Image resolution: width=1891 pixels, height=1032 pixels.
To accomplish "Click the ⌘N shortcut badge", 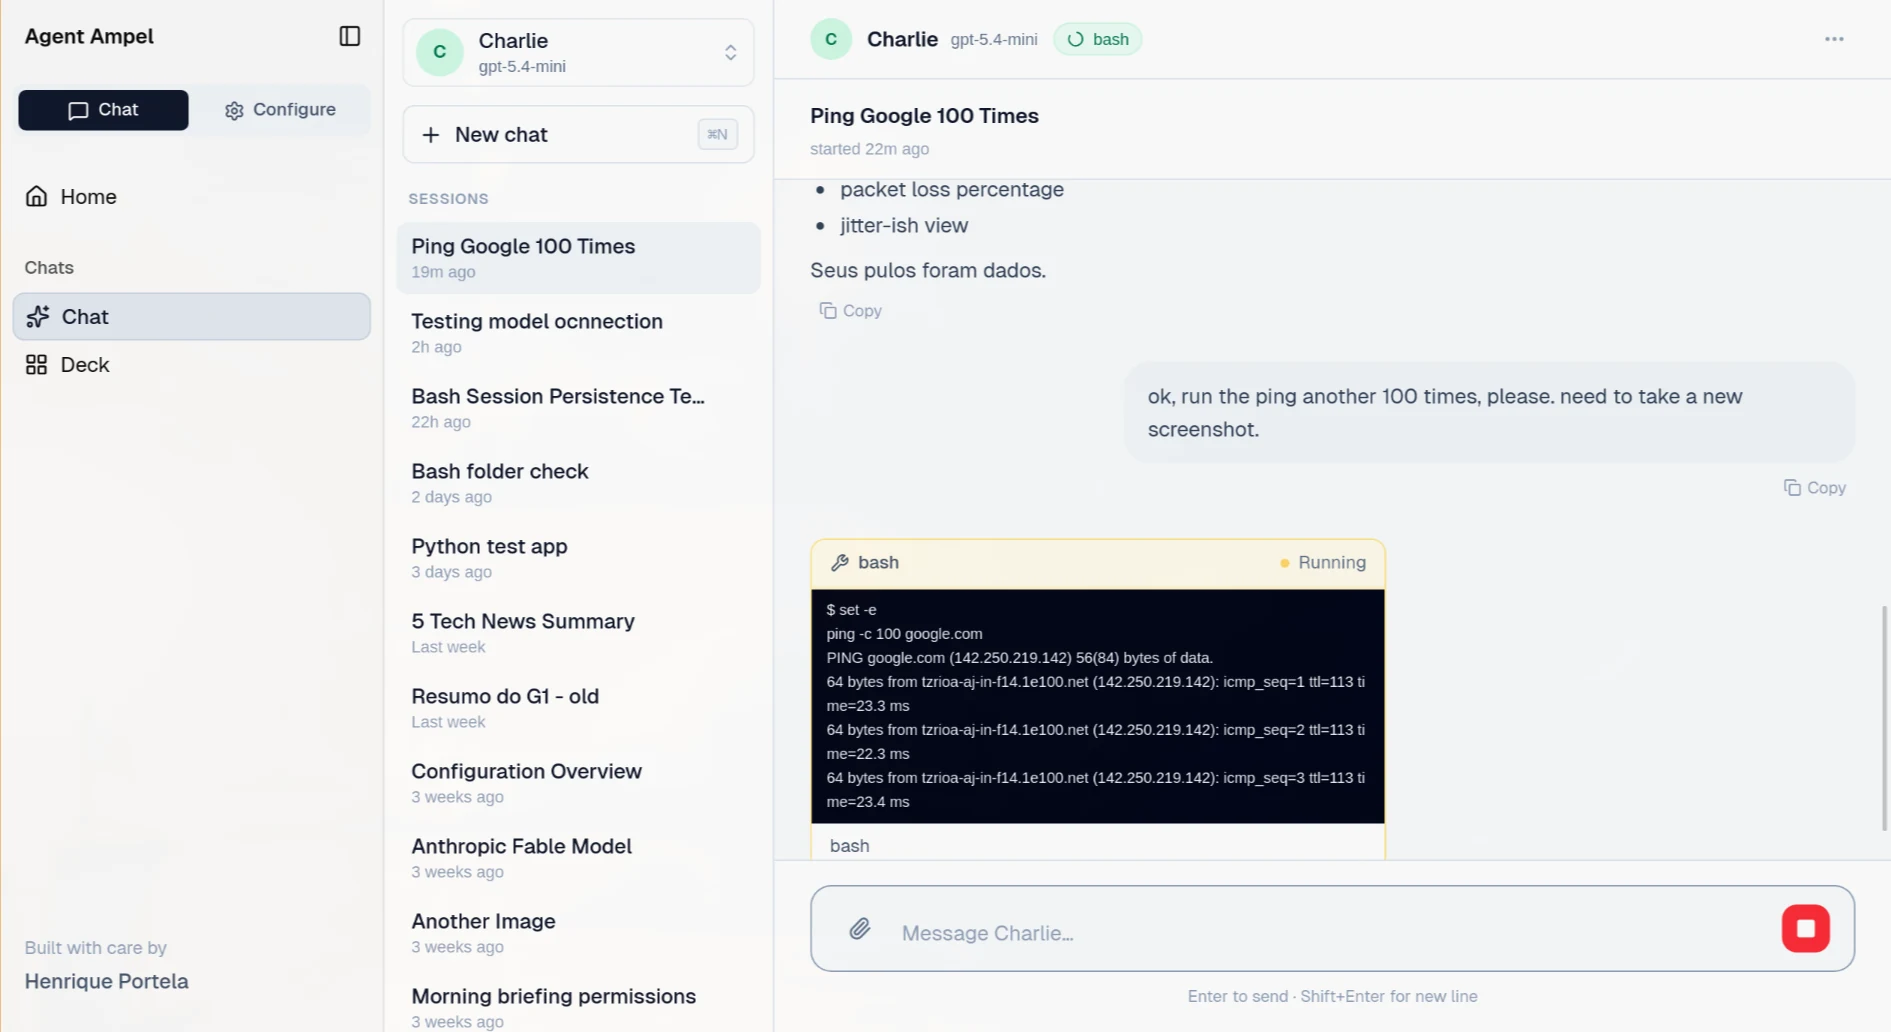I will 717,134.
